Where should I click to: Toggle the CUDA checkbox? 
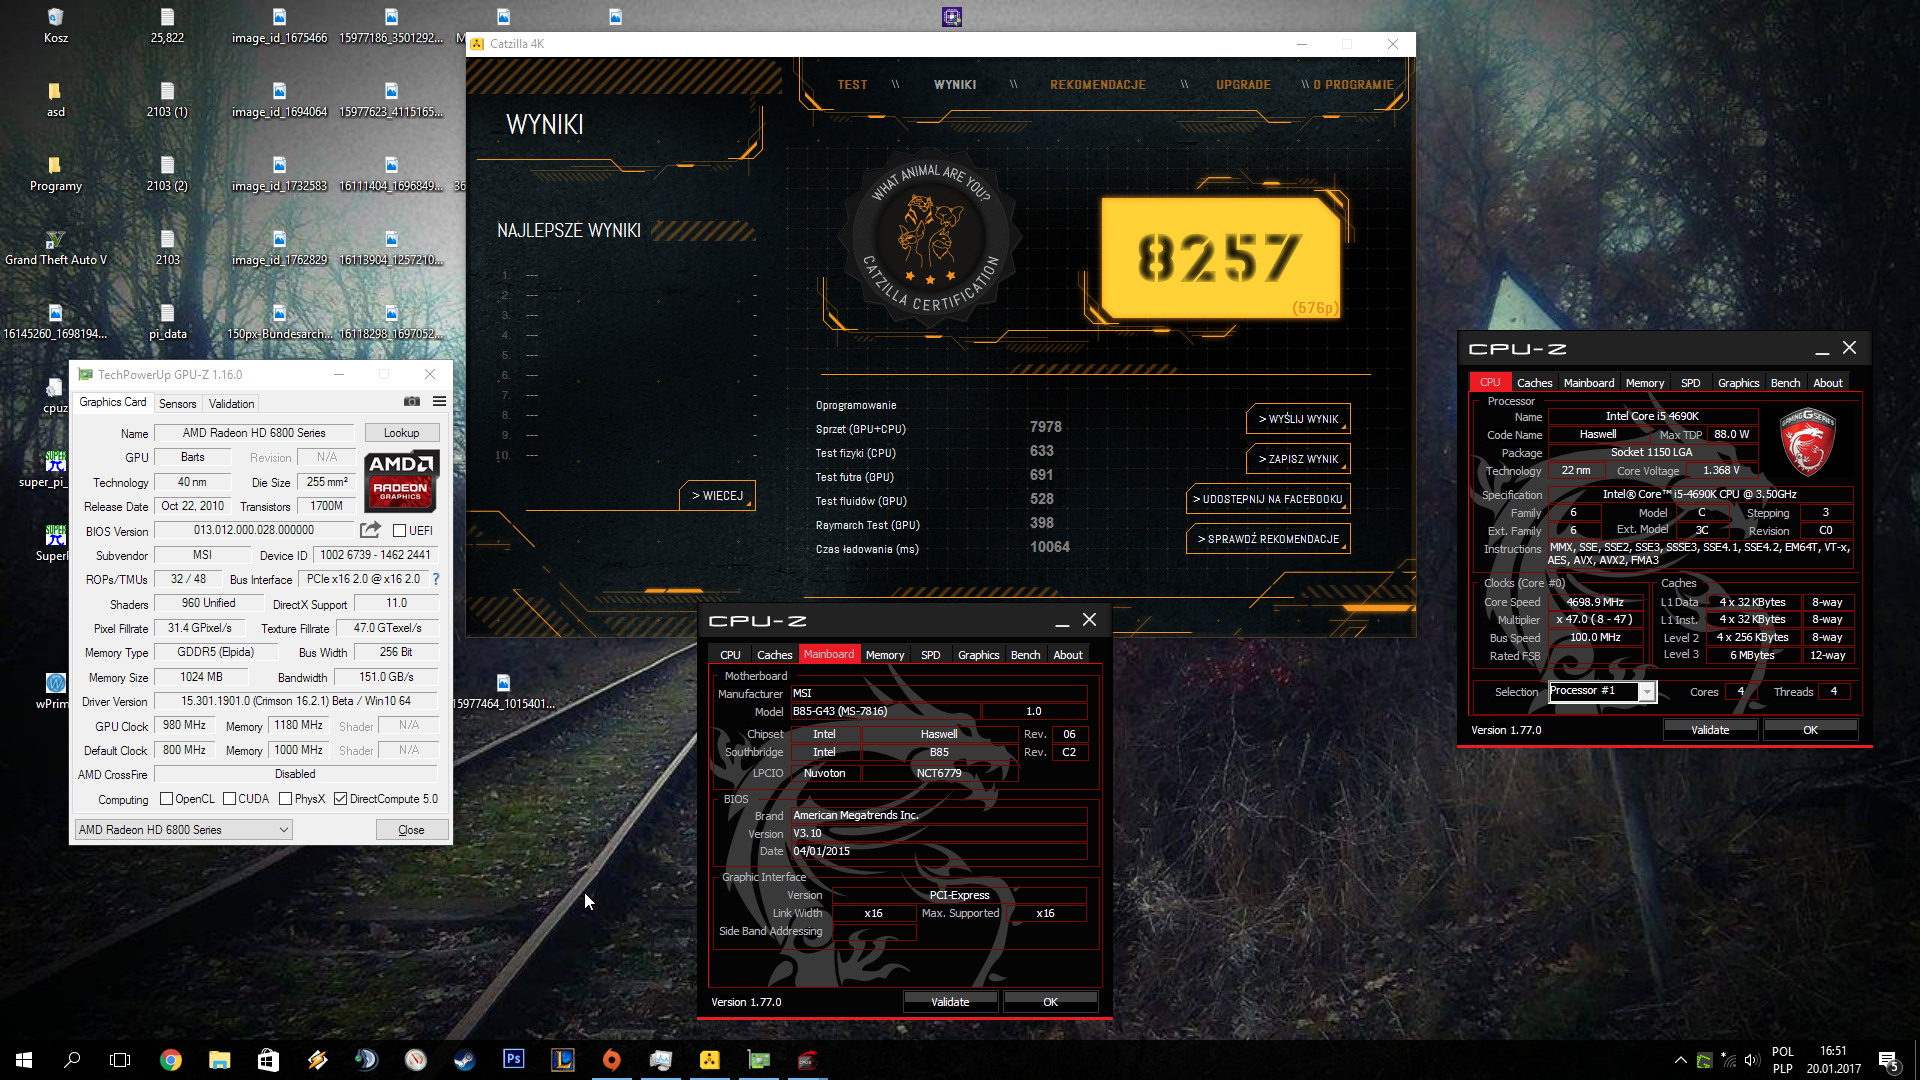coord(229,799)
